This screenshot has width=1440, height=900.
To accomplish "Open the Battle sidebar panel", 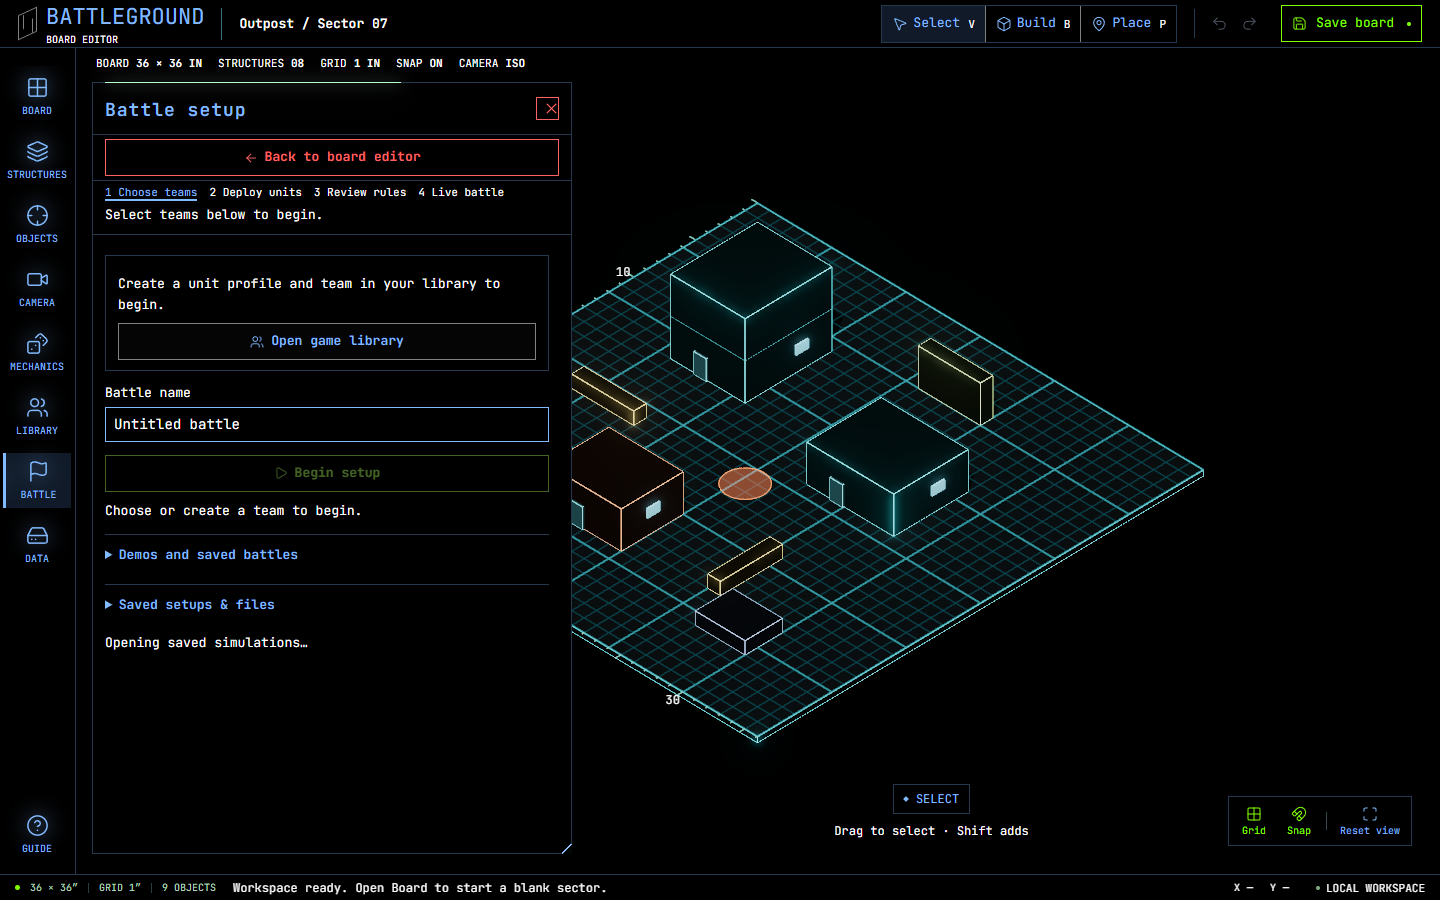I will coord(37,480).
